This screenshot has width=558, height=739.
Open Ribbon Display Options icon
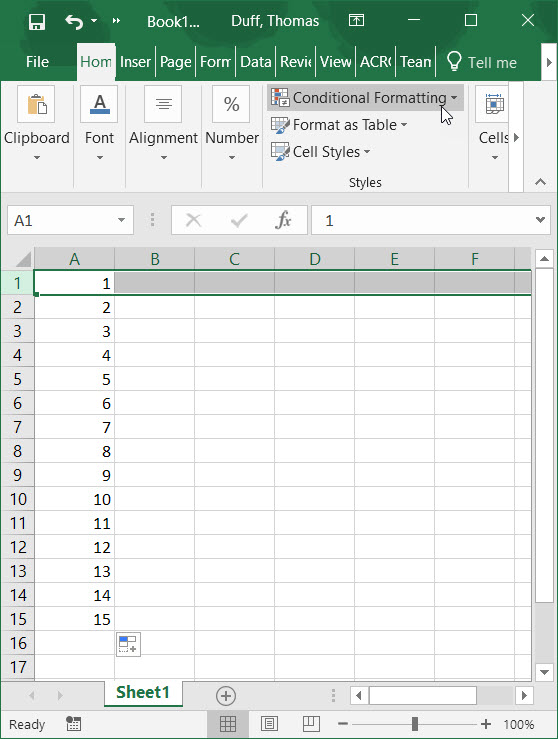[356, 20]
